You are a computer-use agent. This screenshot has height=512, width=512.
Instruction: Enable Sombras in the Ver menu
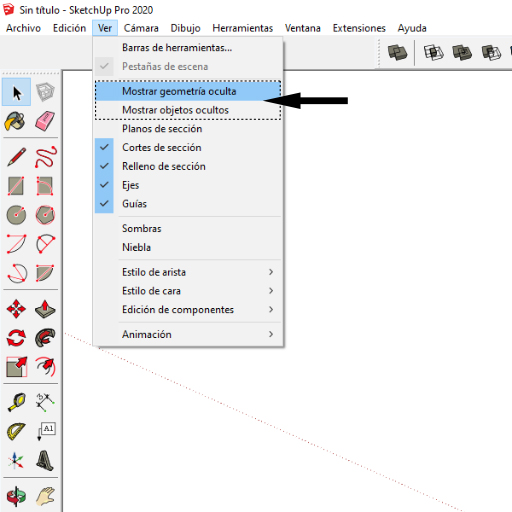[188, 228]
